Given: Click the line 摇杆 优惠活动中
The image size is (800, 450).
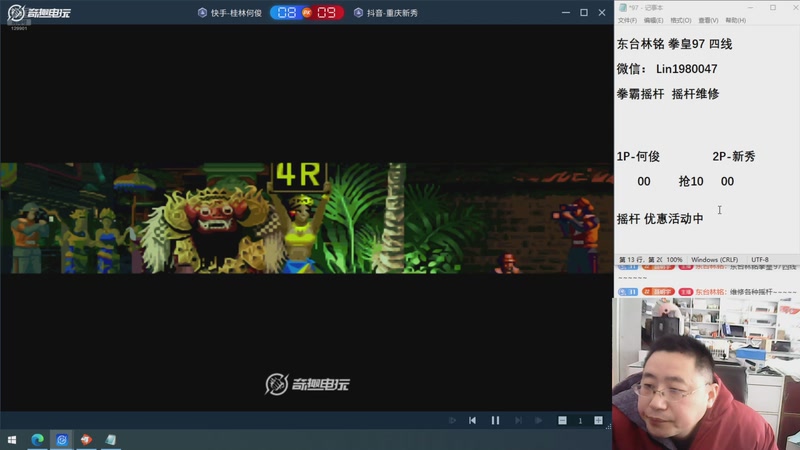Looking at the screenshot, I should coord(660,219).
